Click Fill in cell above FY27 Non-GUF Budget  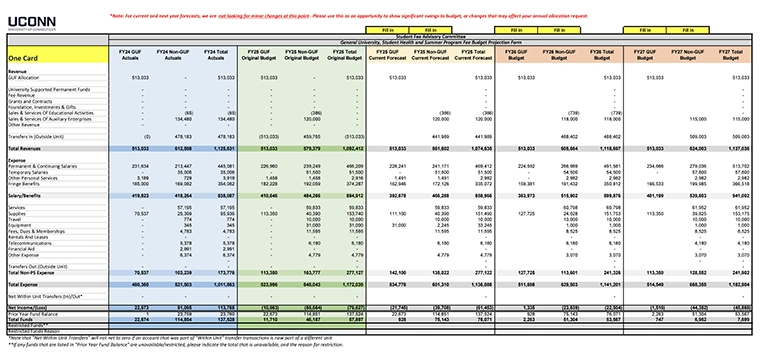coord(688,30)
